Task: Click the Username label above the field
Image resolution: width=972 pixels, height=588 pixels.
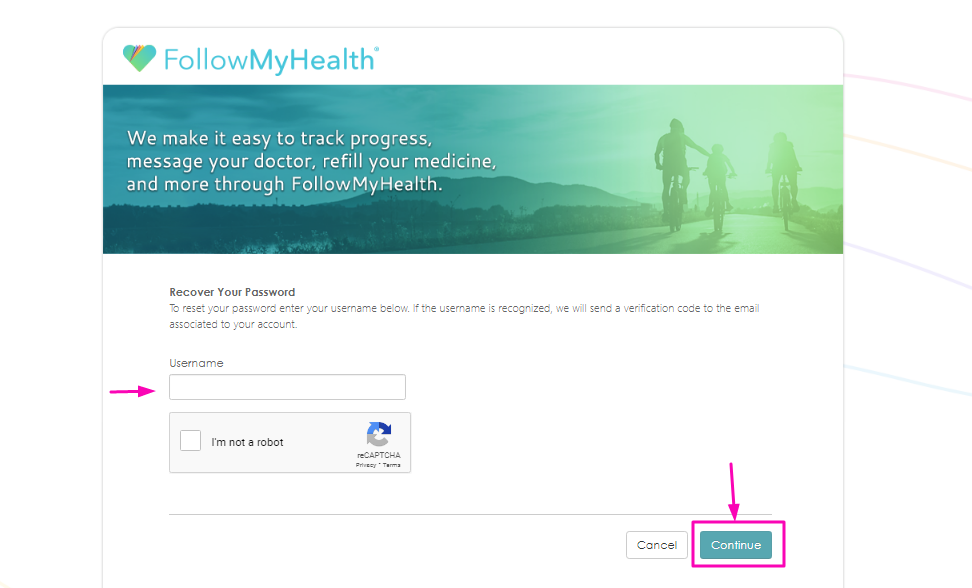Action: tap(197, 363)
